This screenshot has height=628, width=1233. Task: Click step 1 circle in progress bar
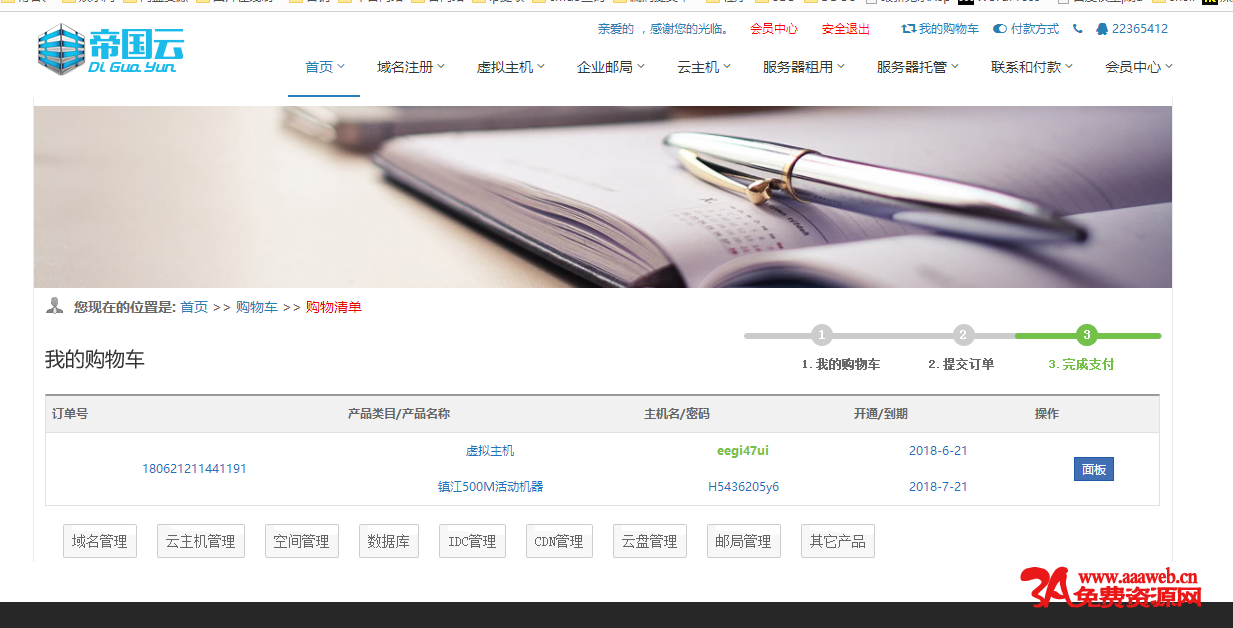821,335
